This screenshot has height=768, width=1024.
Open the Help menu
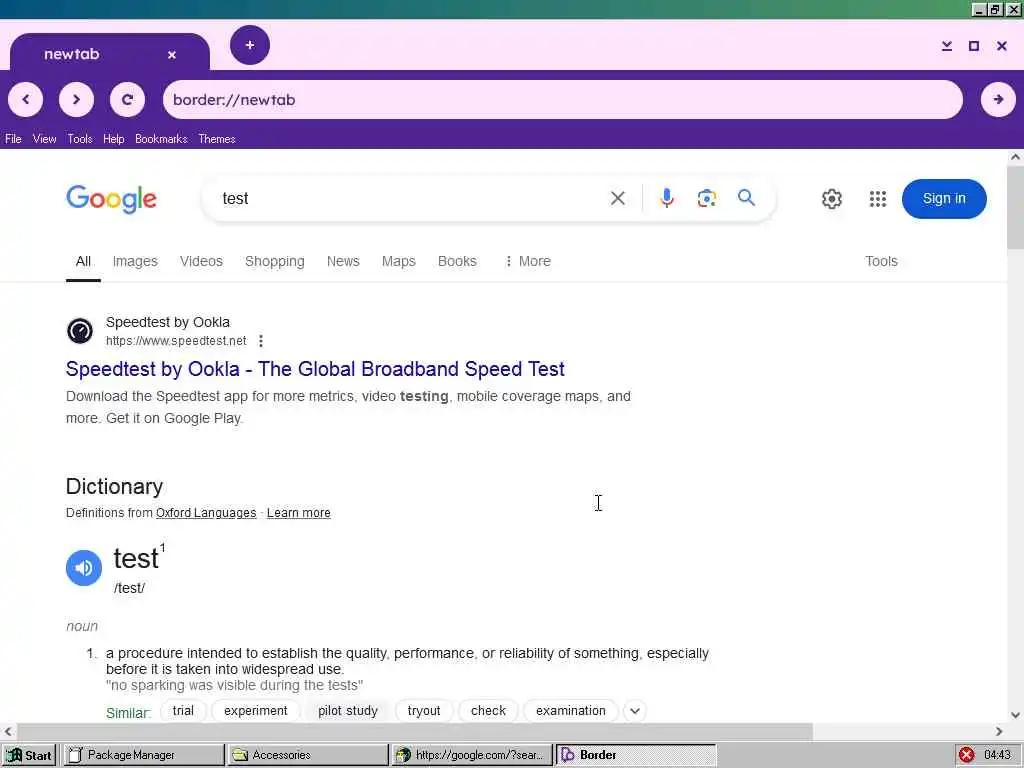pos(114,139)
